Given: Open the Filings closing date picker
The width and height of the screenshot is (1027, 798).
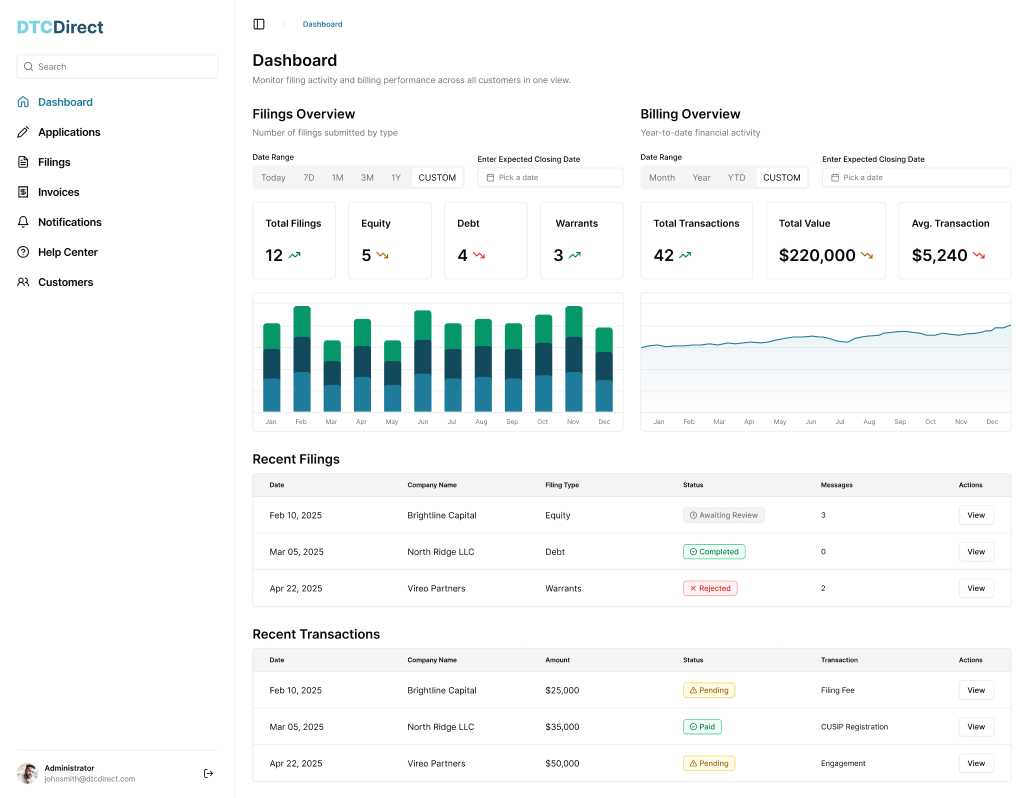Looking at the screenshot, I should tap(550, 178).
